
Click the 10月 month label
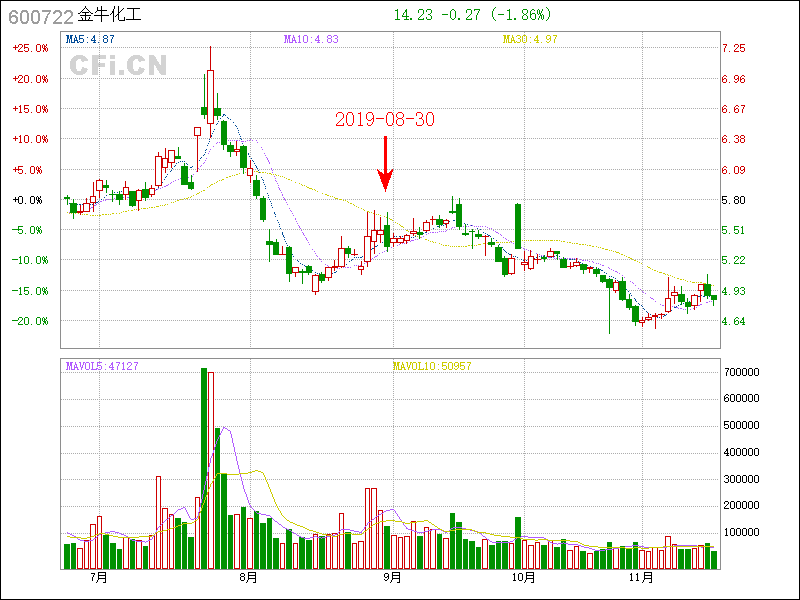click(x=523, y=578)
